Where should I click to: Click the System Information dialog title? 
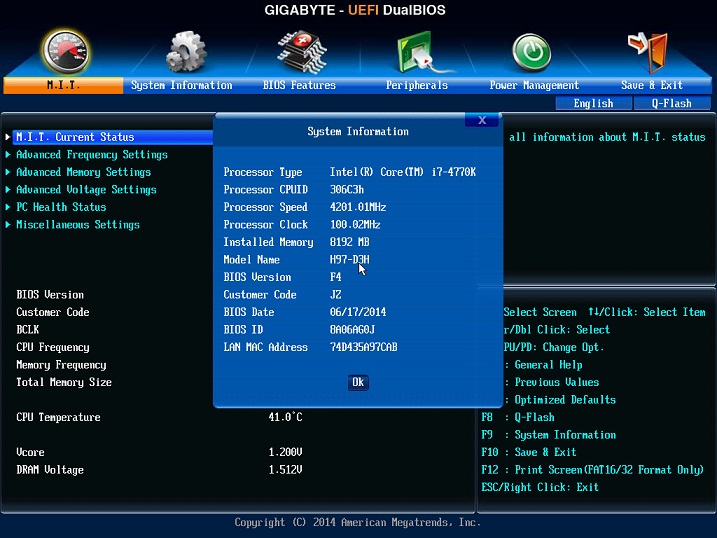(358, 132)
